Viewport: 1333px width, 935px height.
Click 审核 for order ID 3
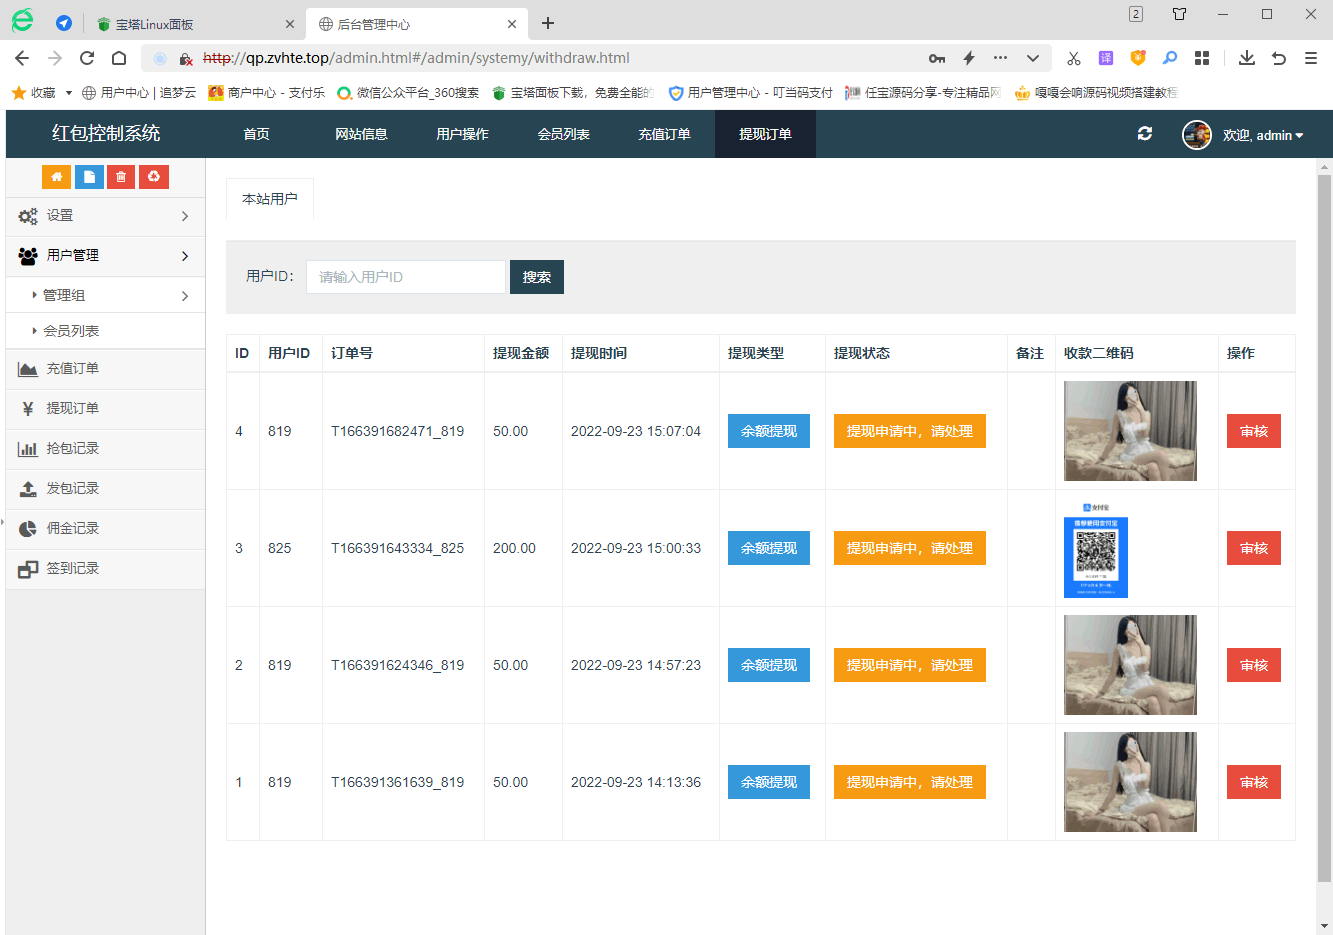click(1253, 548)
